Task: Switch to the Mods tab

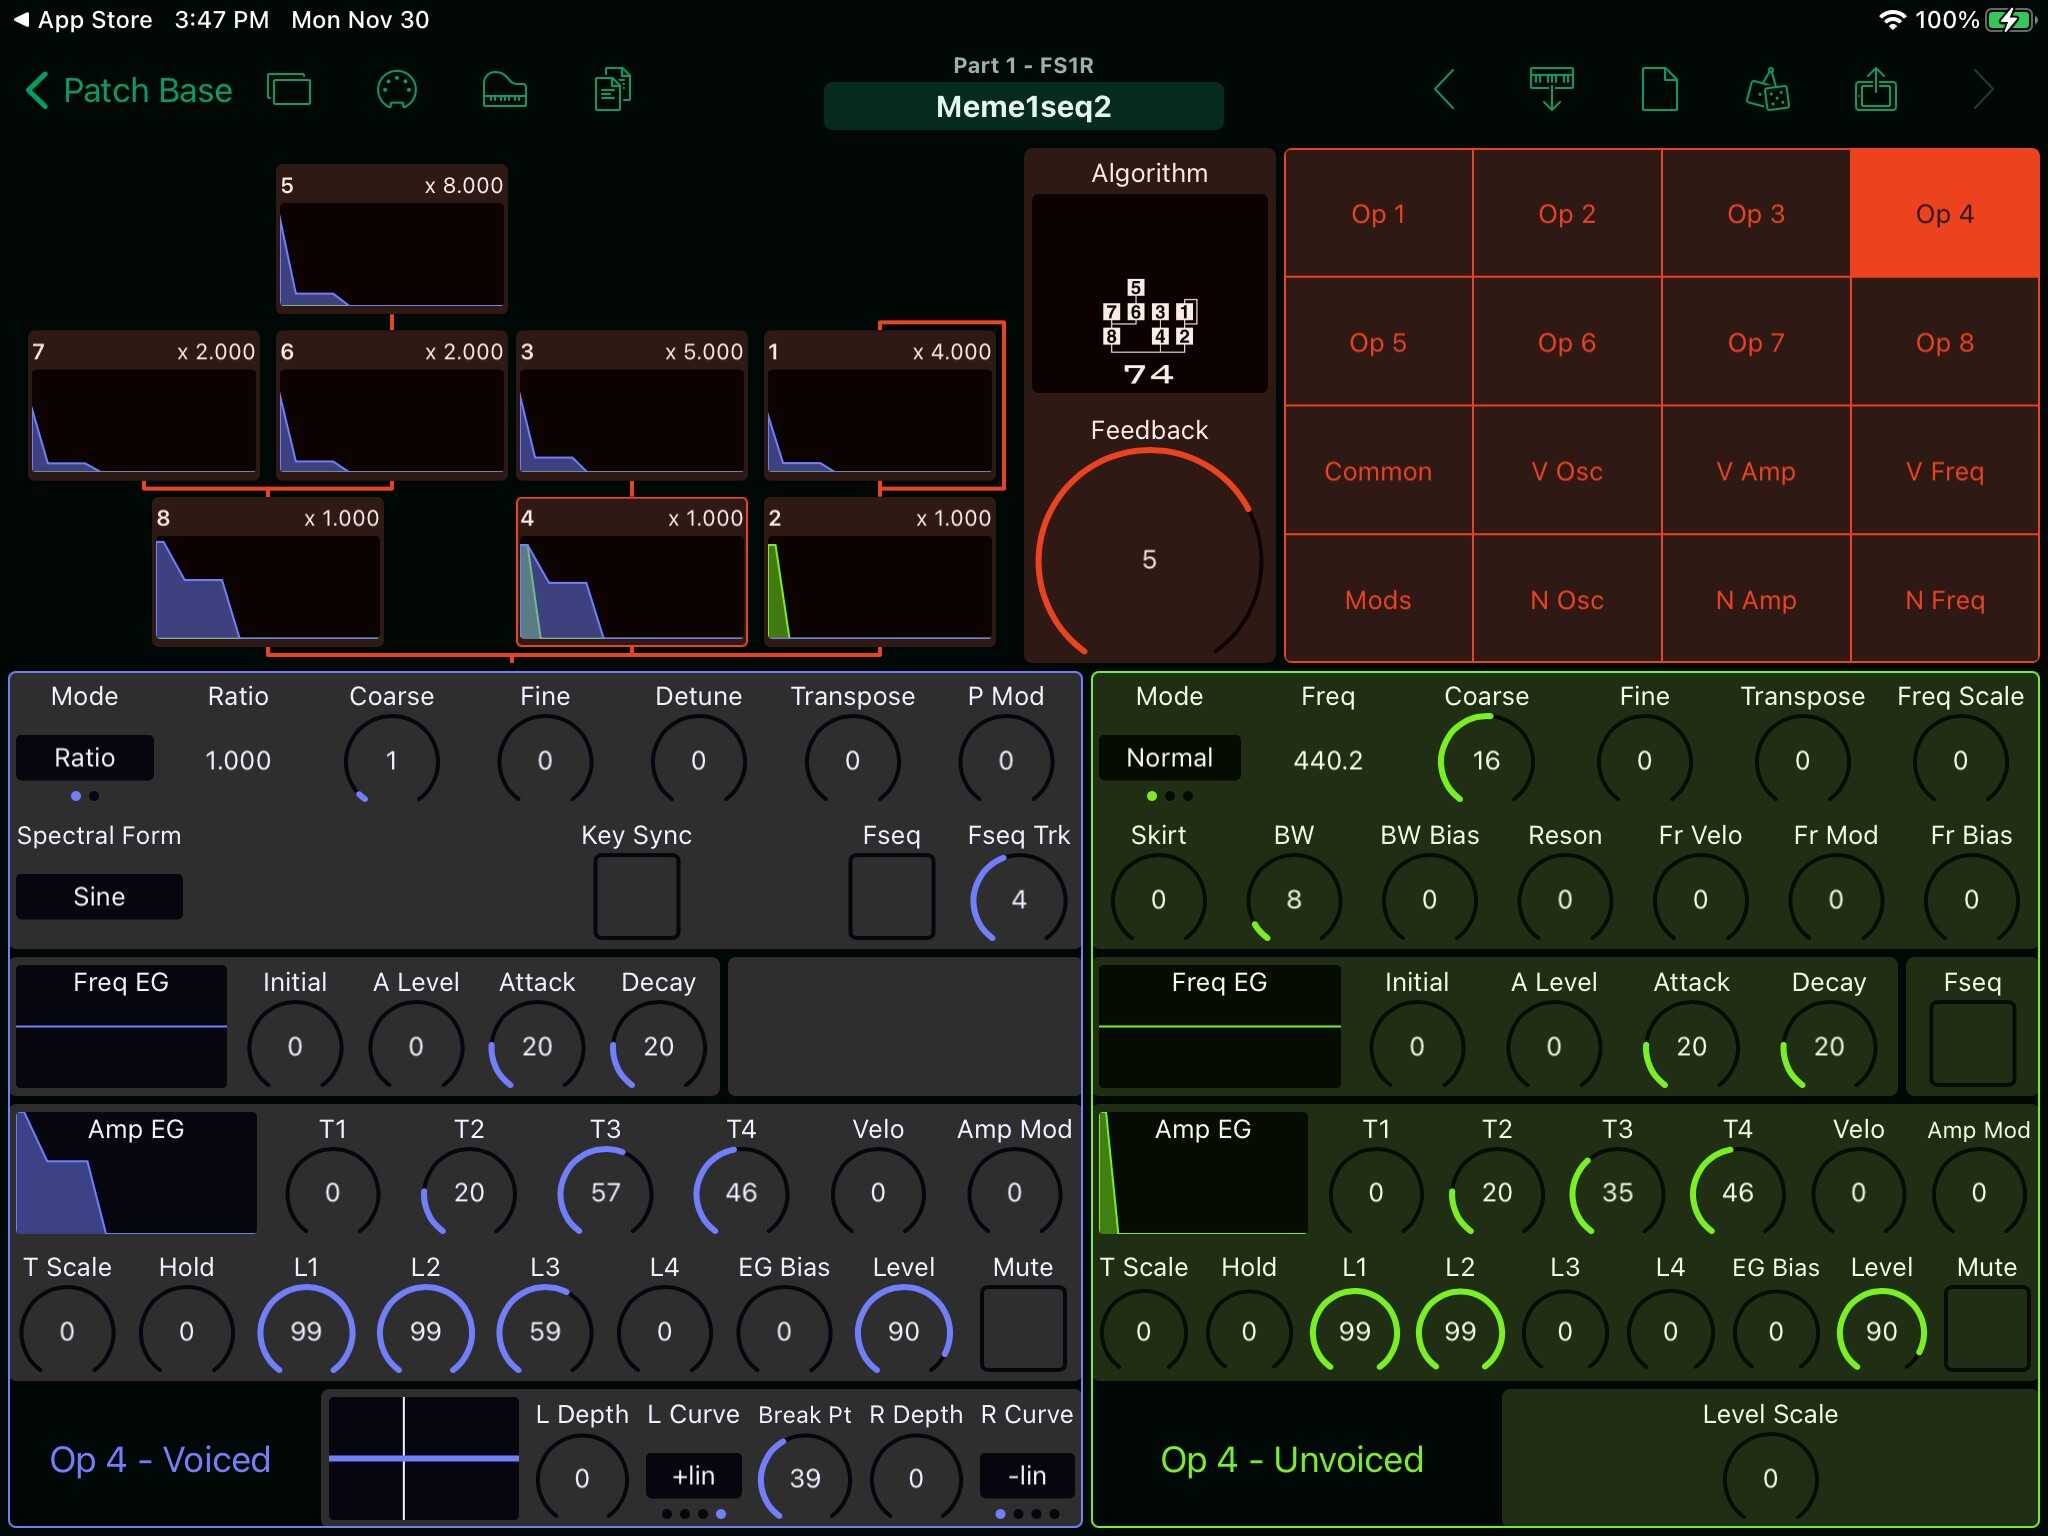Action: tap(1378, 600)
